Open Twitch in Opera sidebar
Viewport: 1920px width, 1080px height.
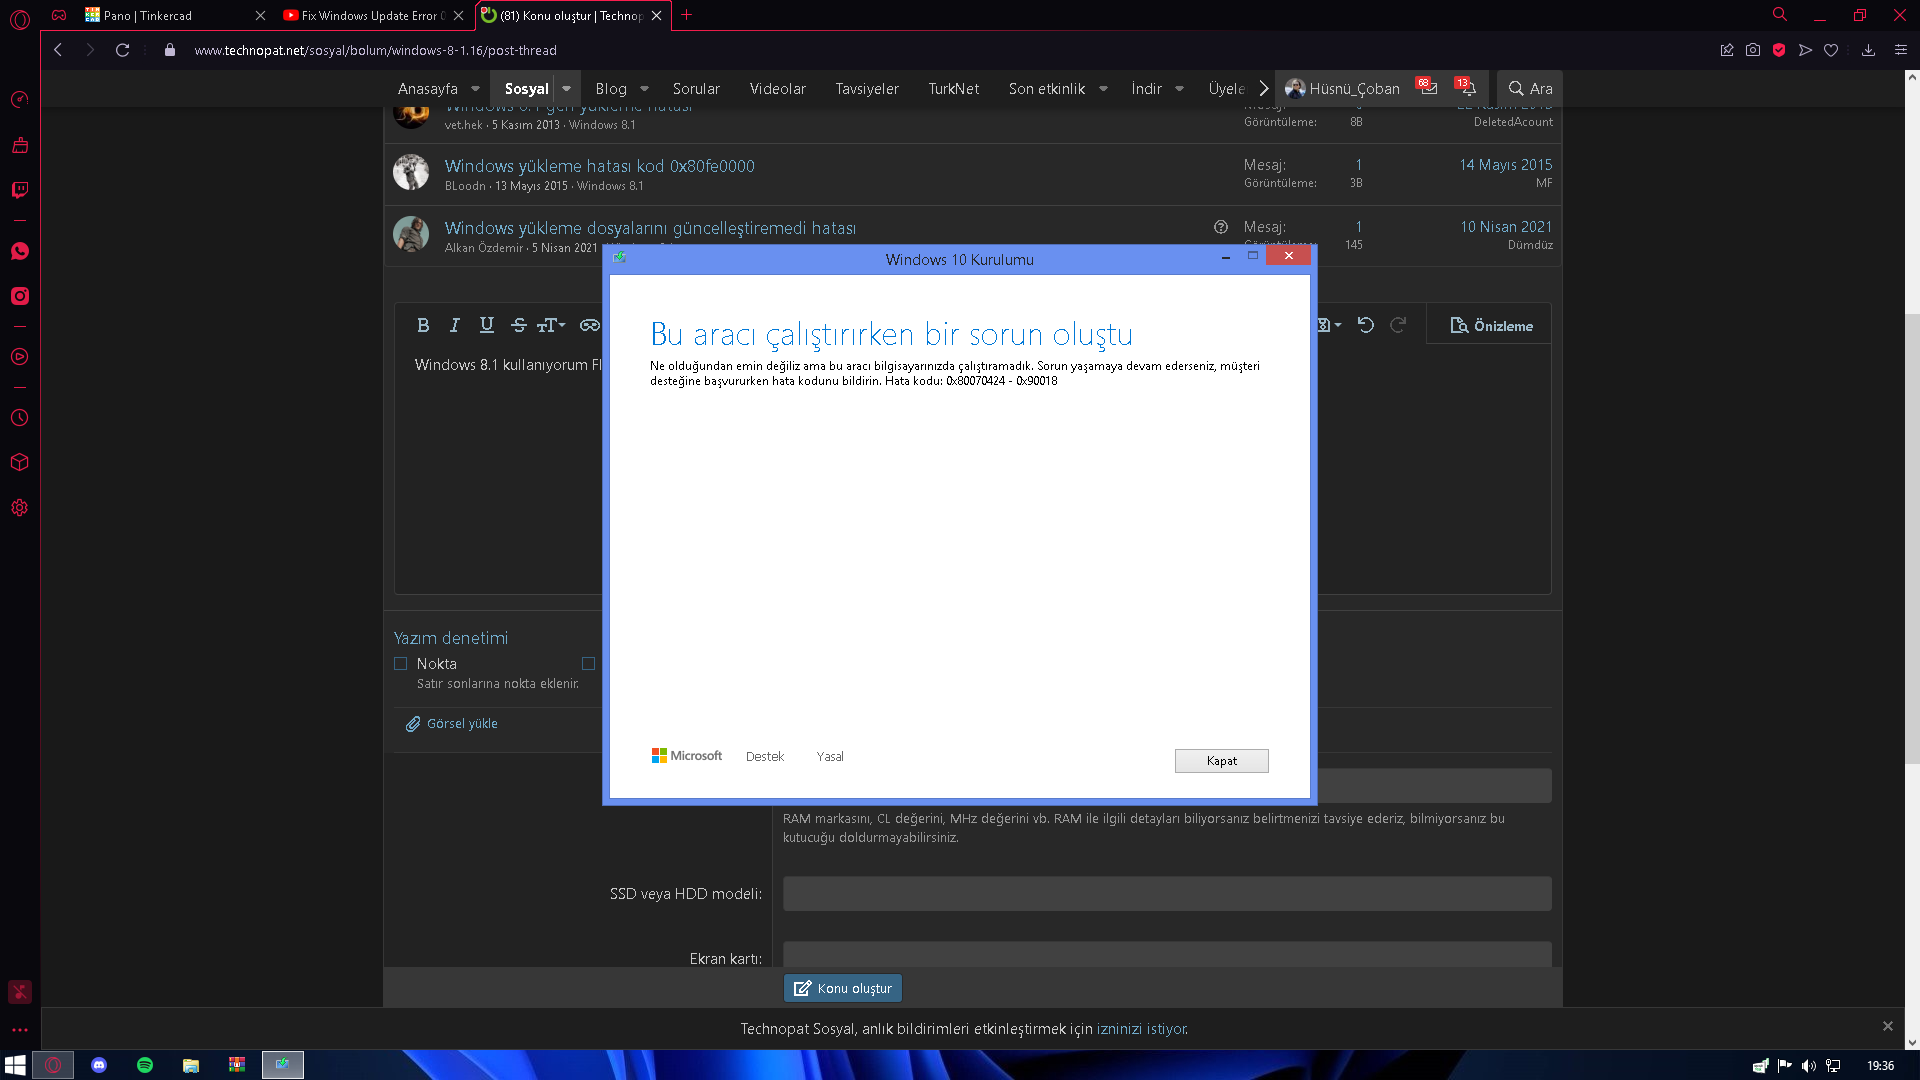[x=20, y=190]
